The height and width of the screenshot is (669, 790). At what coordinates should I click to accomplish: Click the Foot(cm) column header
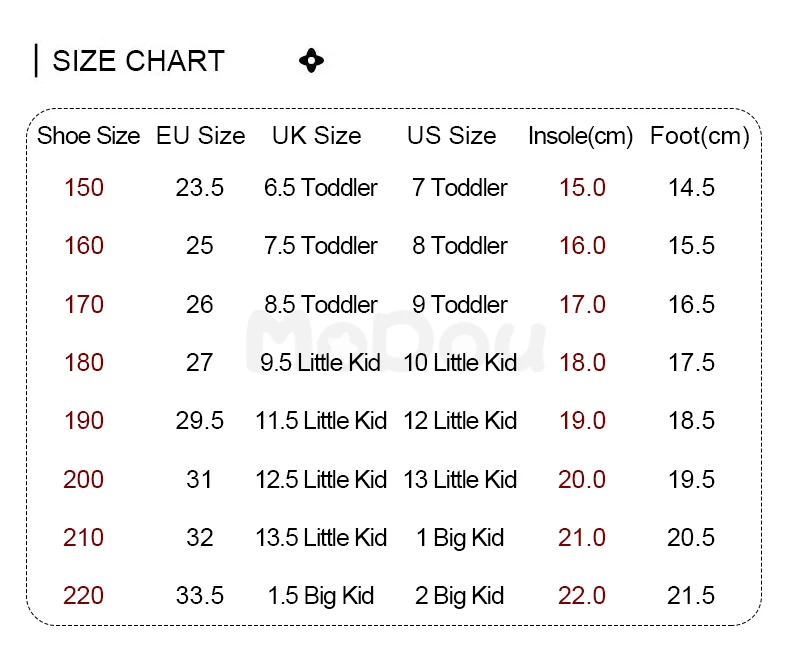pyautogui.click(x=699, y=136)
